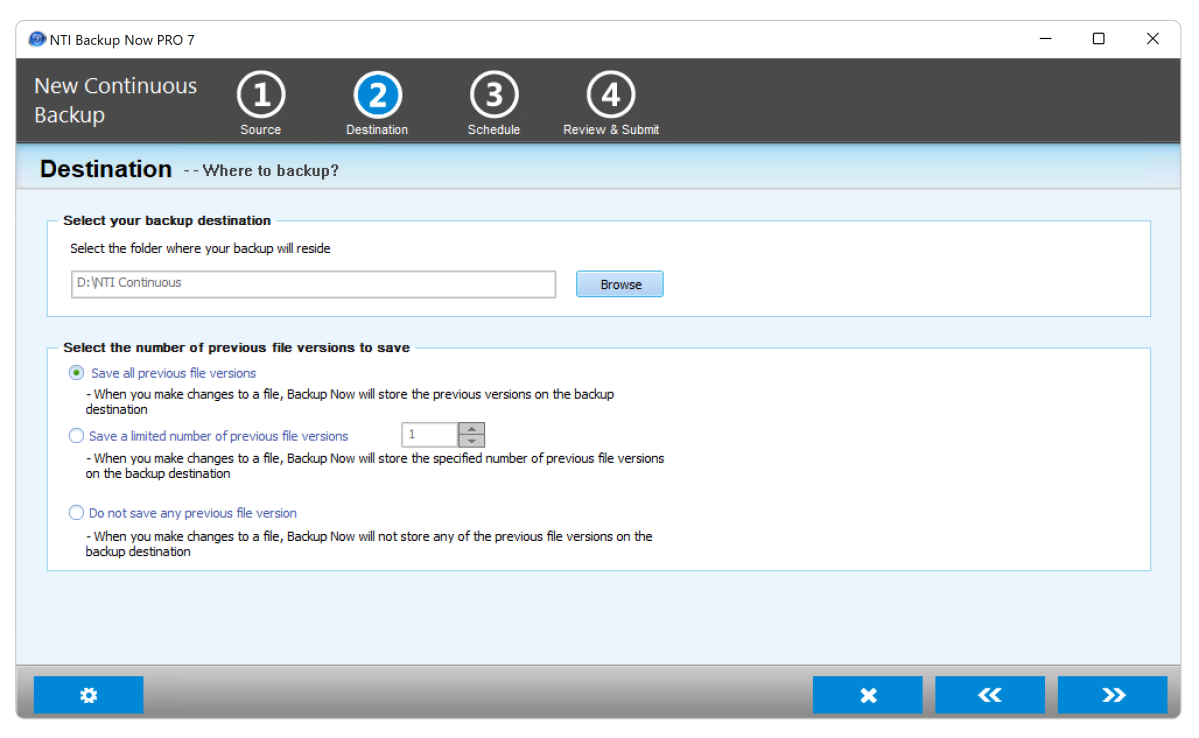Select Save all previous file versions
Screen dimensions: 1199x738
(x=76, y=373)
